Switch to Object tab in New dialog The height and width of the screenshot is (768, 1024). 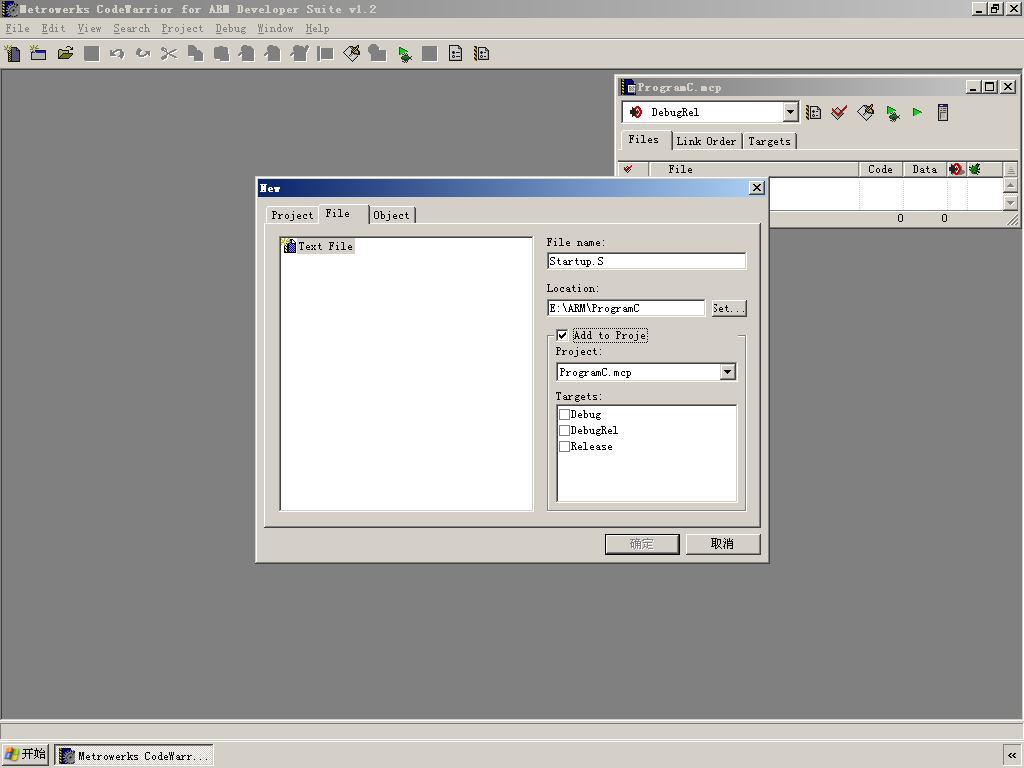click(391, 216)
